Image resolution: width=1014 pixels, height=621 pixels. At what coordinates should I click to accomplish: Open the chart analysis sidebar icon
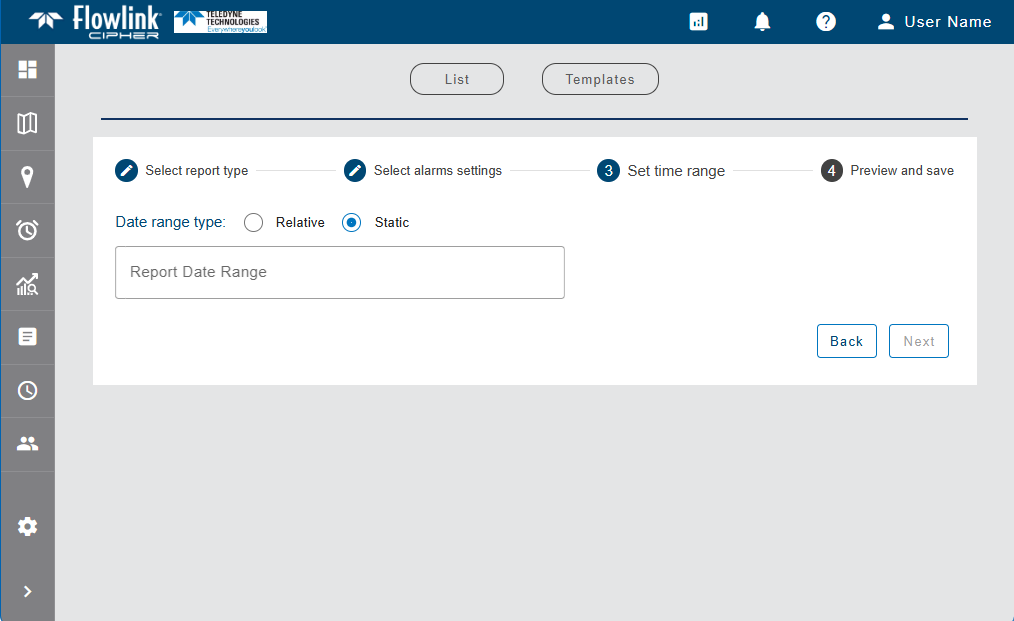(x=28, y=285)
